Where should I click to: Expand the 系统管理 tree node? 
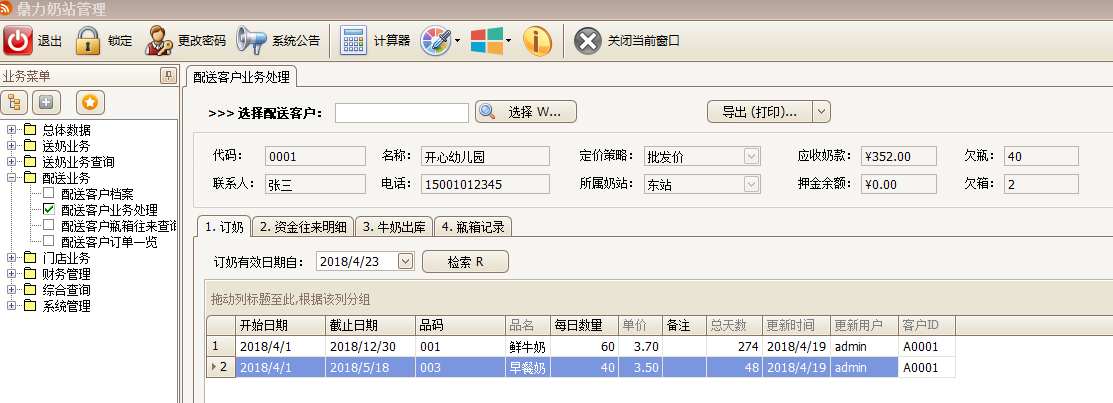[x=11, y=306]
